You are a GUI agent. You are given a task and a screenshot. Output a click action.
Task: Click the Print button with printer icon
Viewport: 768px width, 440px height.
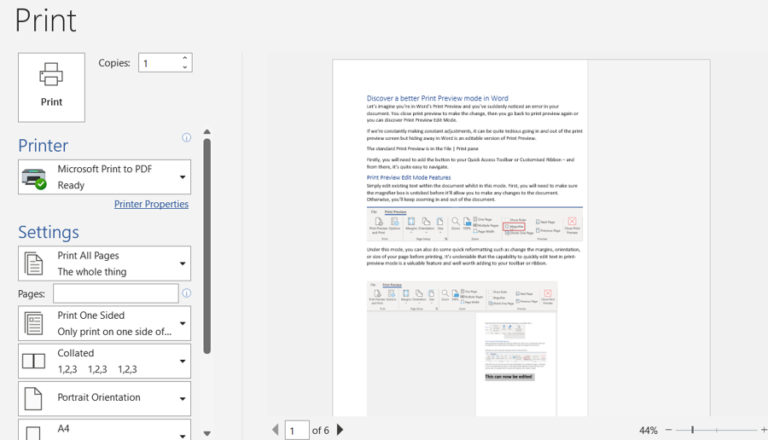click(51, 87)
